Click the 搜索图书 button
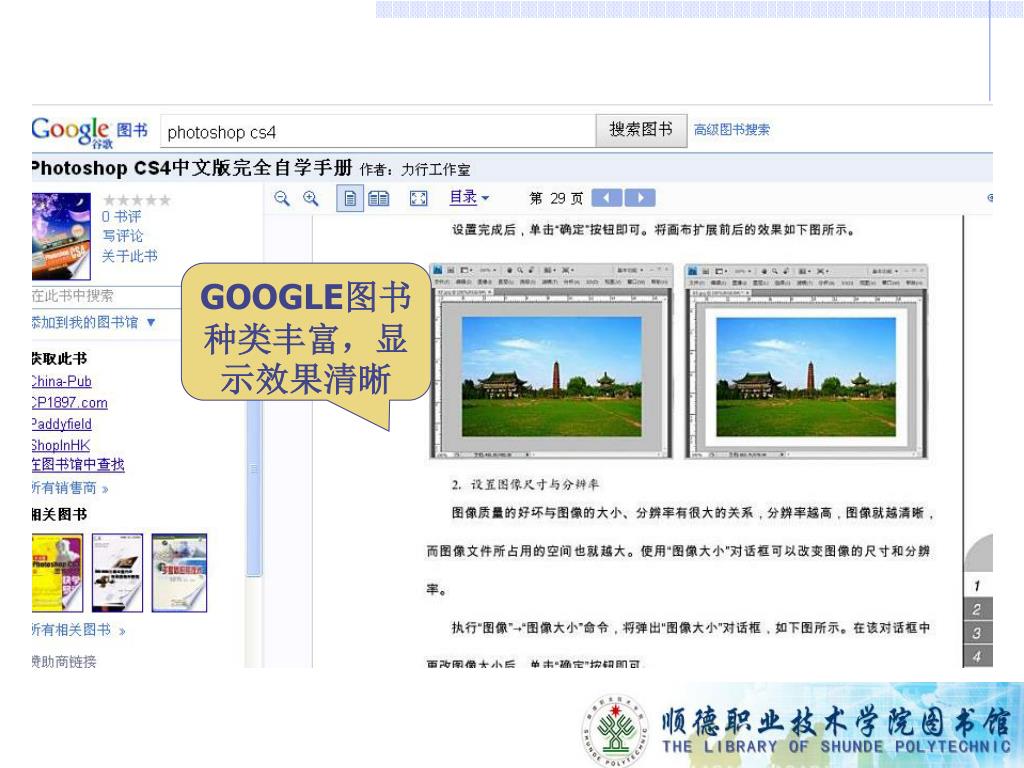Screen dimensions: 1024x768 click(x=641, y=130)
